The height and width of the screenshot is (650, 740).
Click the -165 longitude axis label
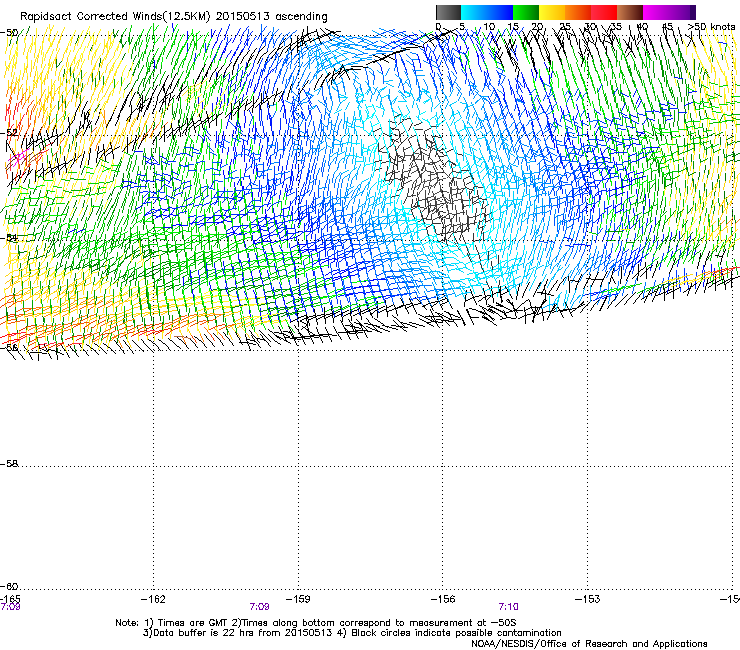click(x=11, y=599)
